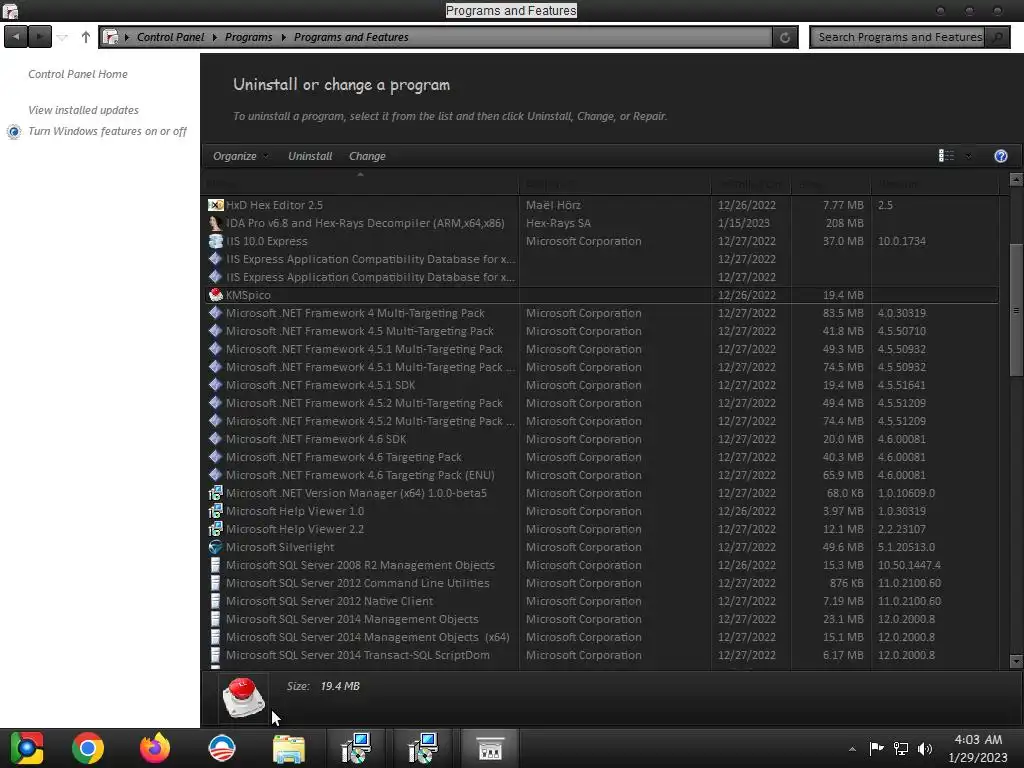Open the more view options dropdown arrow
This screenshot has width=1024, height=768.
point(968,156)
